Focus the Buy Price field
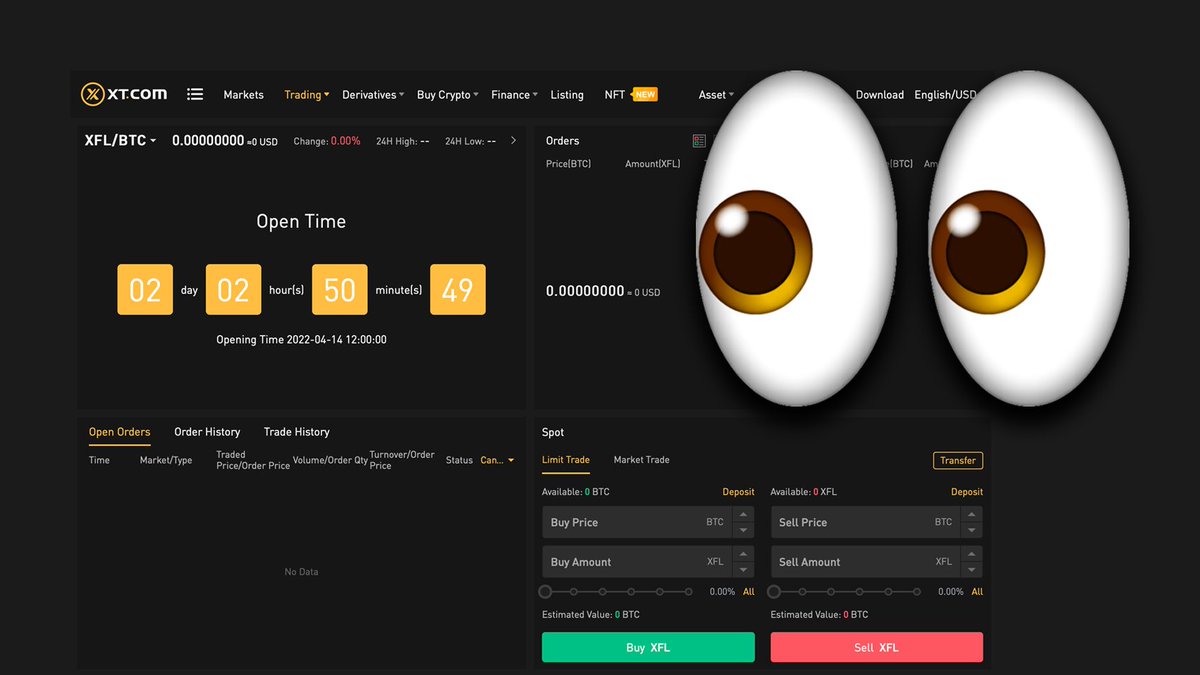The width and height of the screenshot is (1200, 675). pos(637,522)
